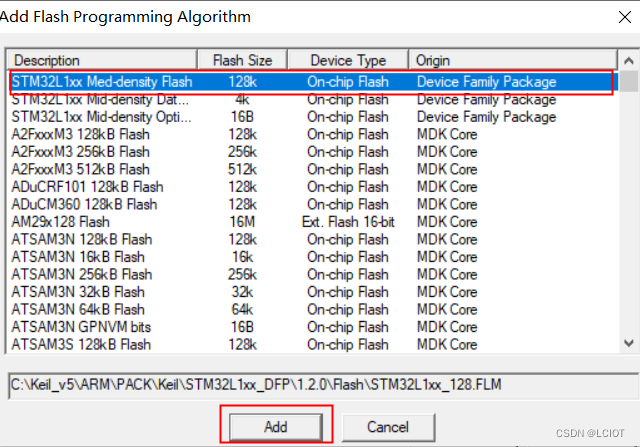
Task: Select ATSAM3N GPNVM bits entry
Action: tap(312, 328)
